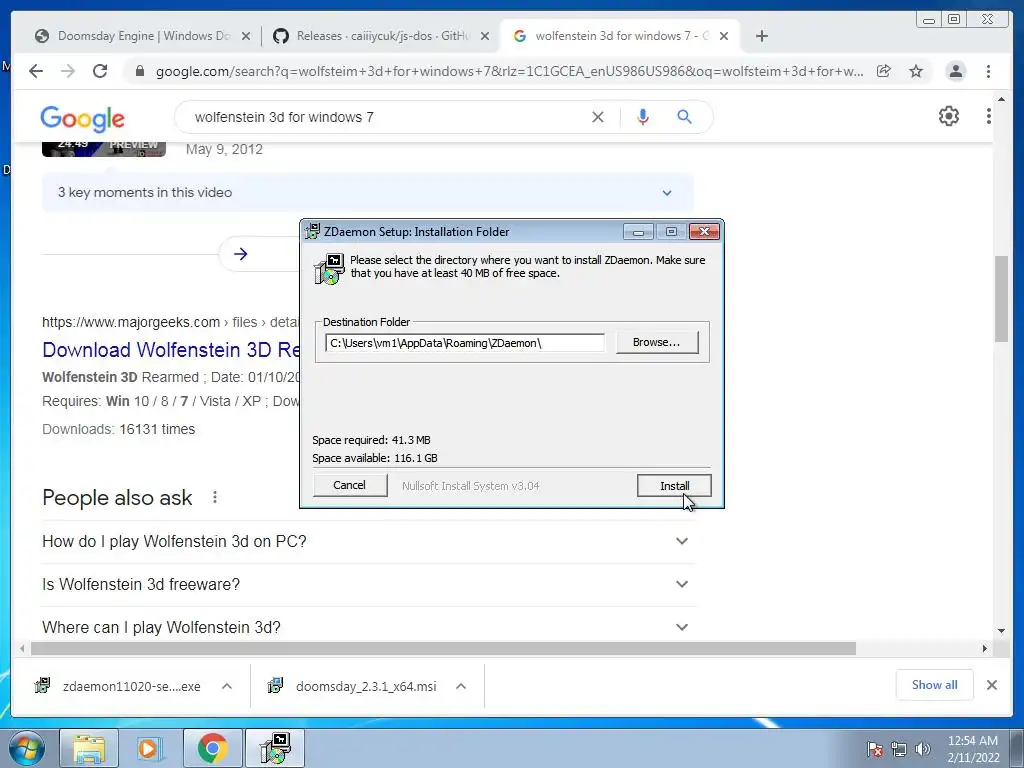Open Google settings gear icon
The image size is (1024, 768).
tap(948, 116)
